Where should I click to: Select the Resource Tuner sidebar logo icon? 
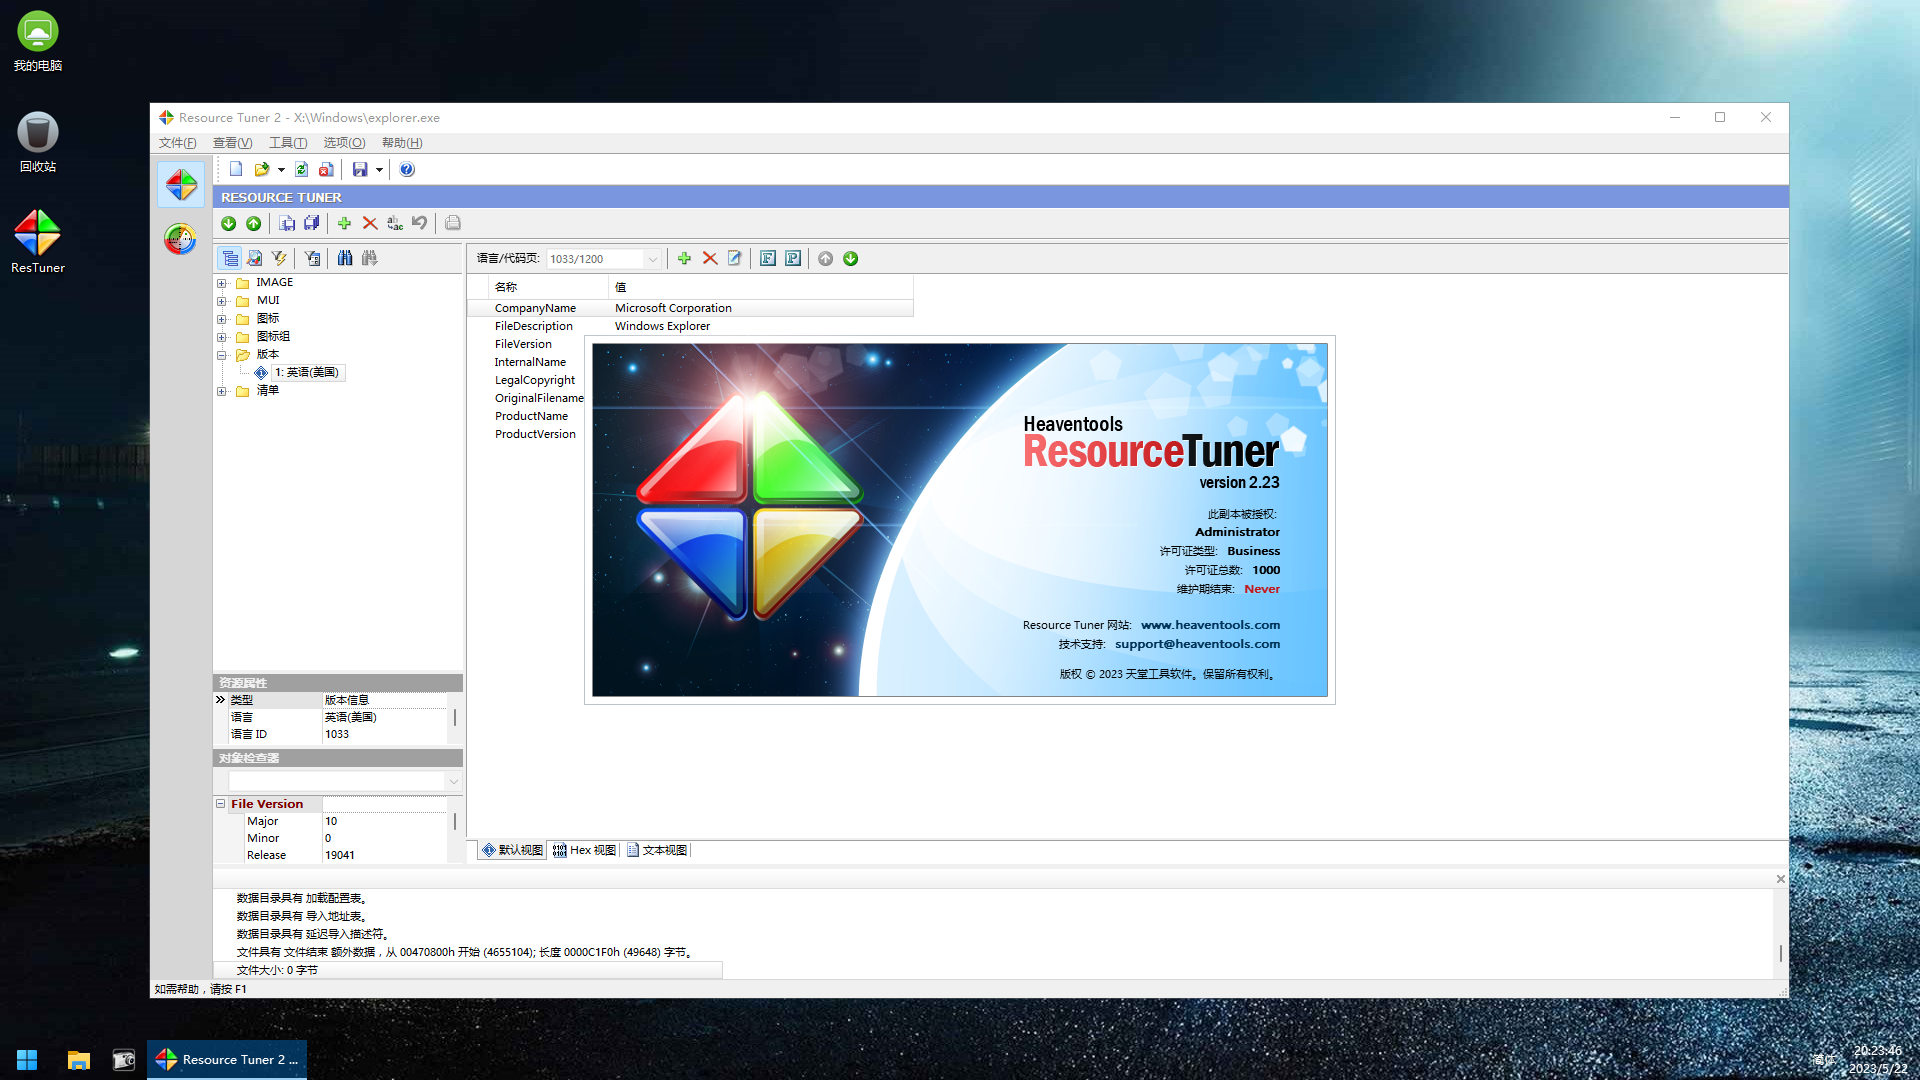[181, 185]
